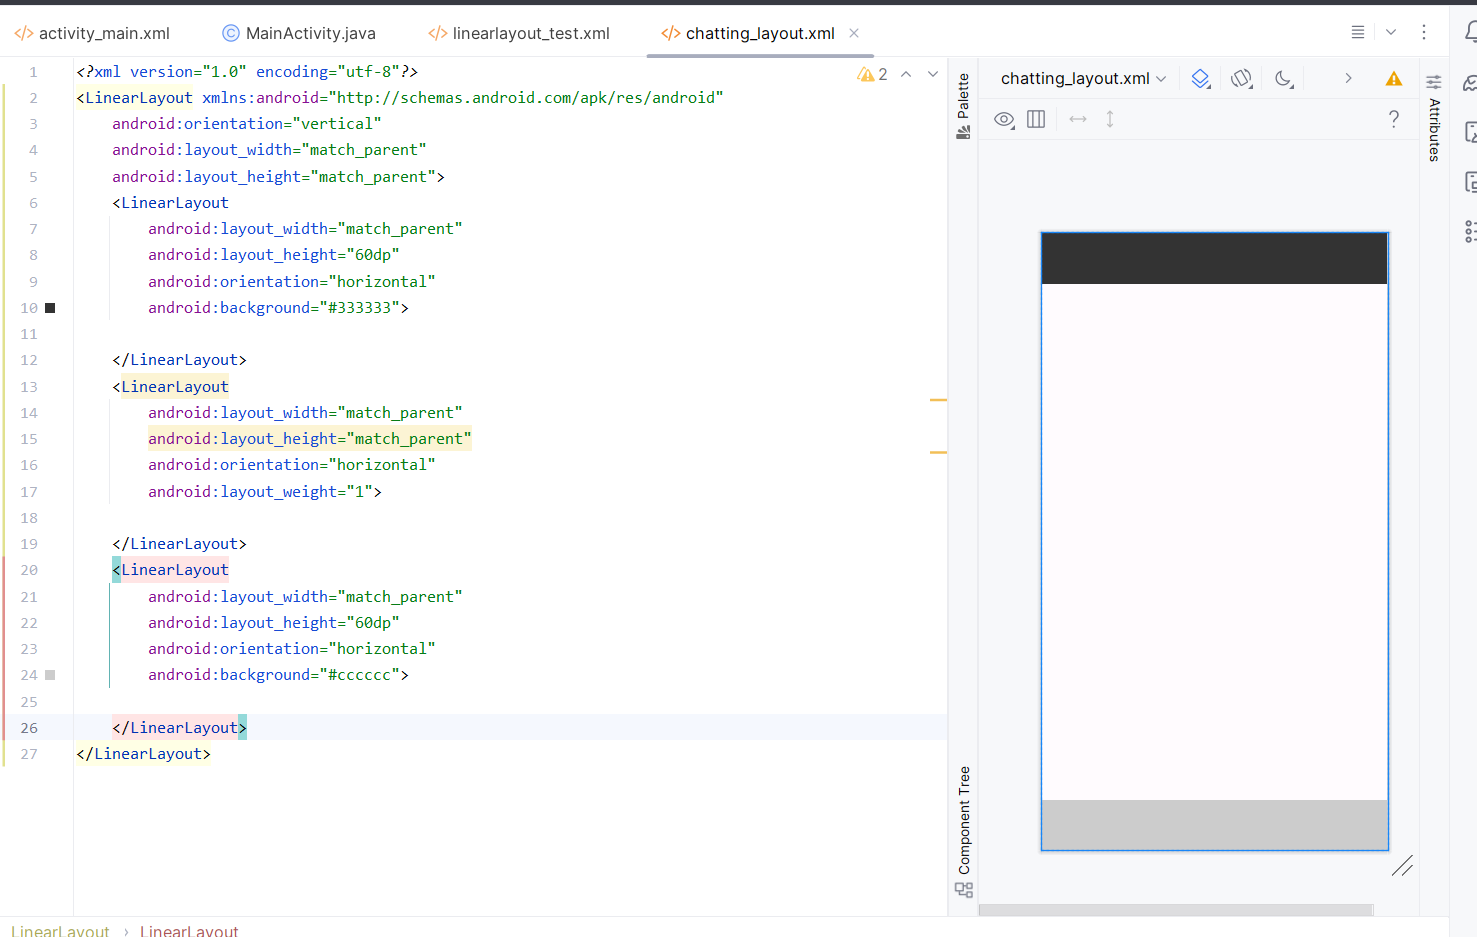
Task: Click the second LinearLayout breadcrumb
Action: click(189, 931)
